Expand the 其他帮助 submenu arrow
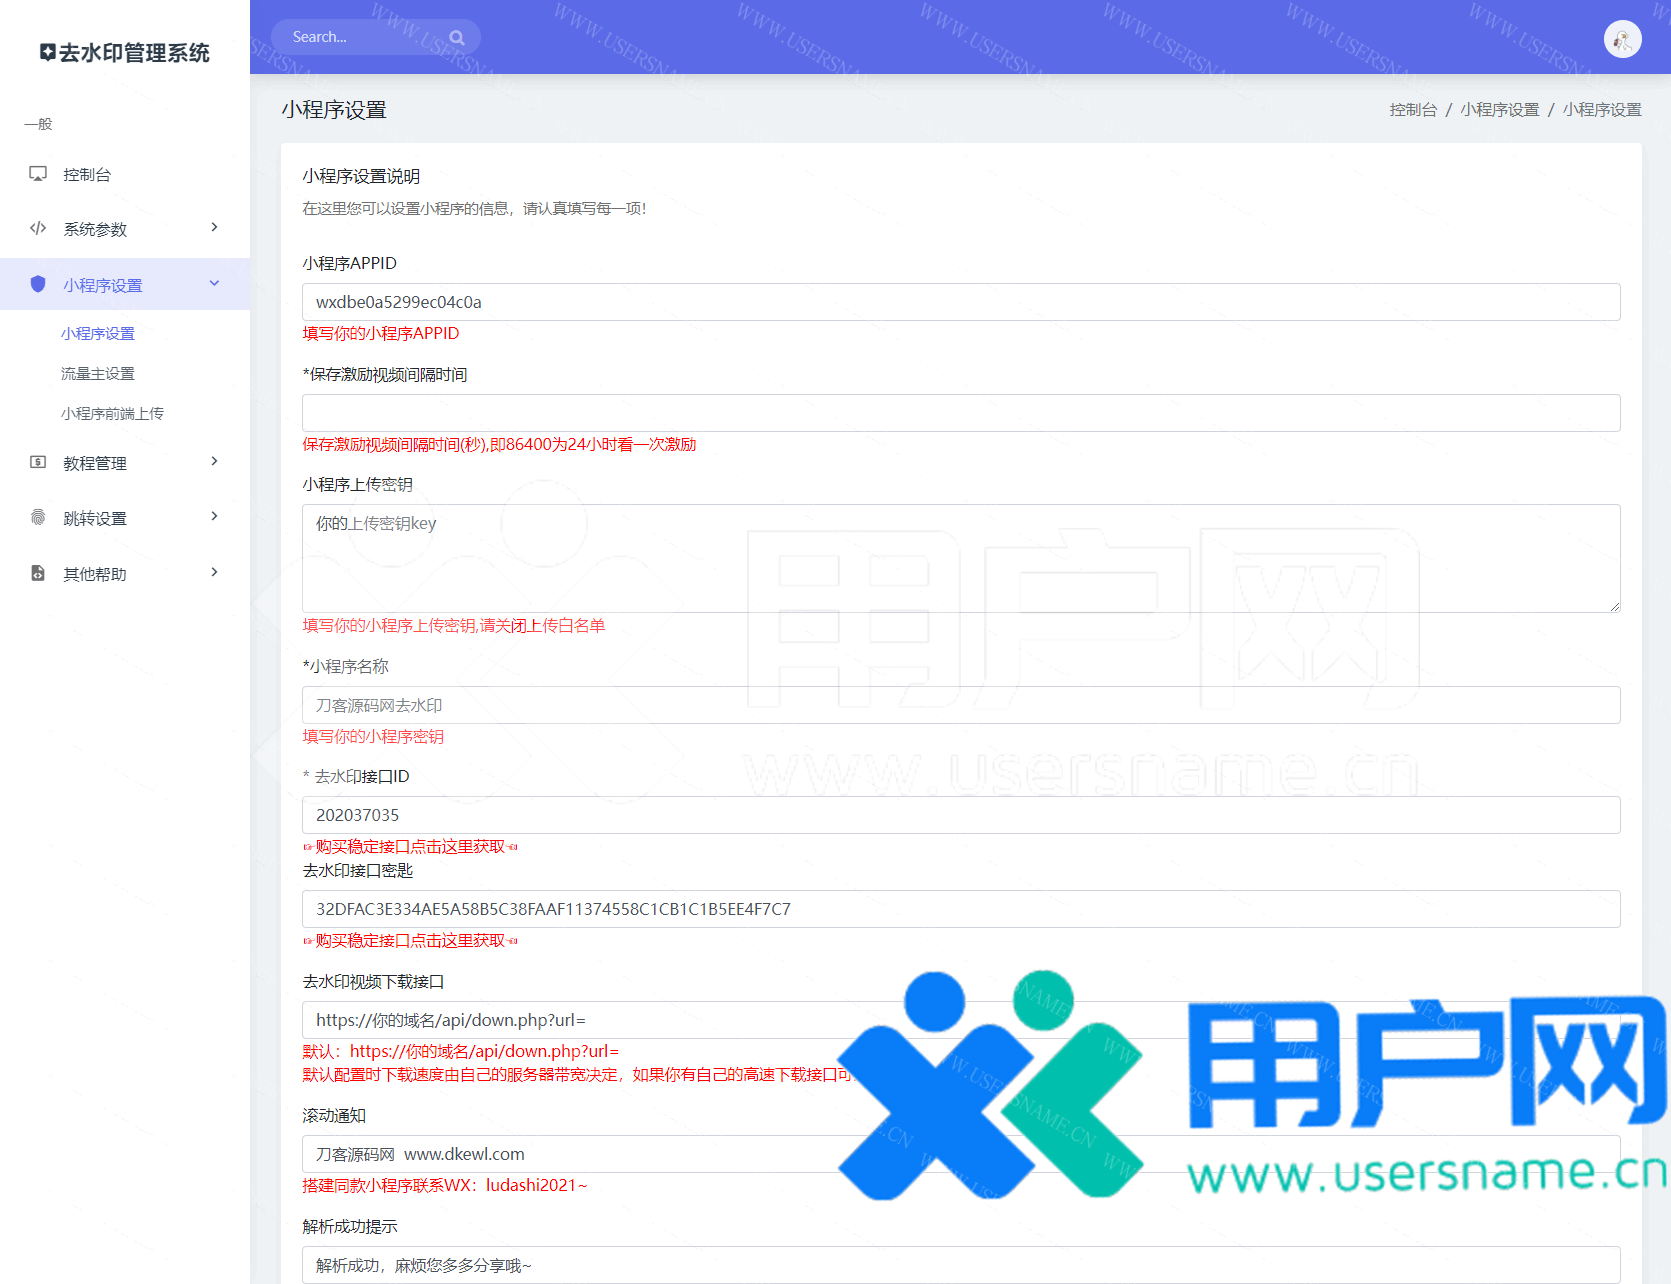The image size is (1671, 1284). click(x=214, y=573)
